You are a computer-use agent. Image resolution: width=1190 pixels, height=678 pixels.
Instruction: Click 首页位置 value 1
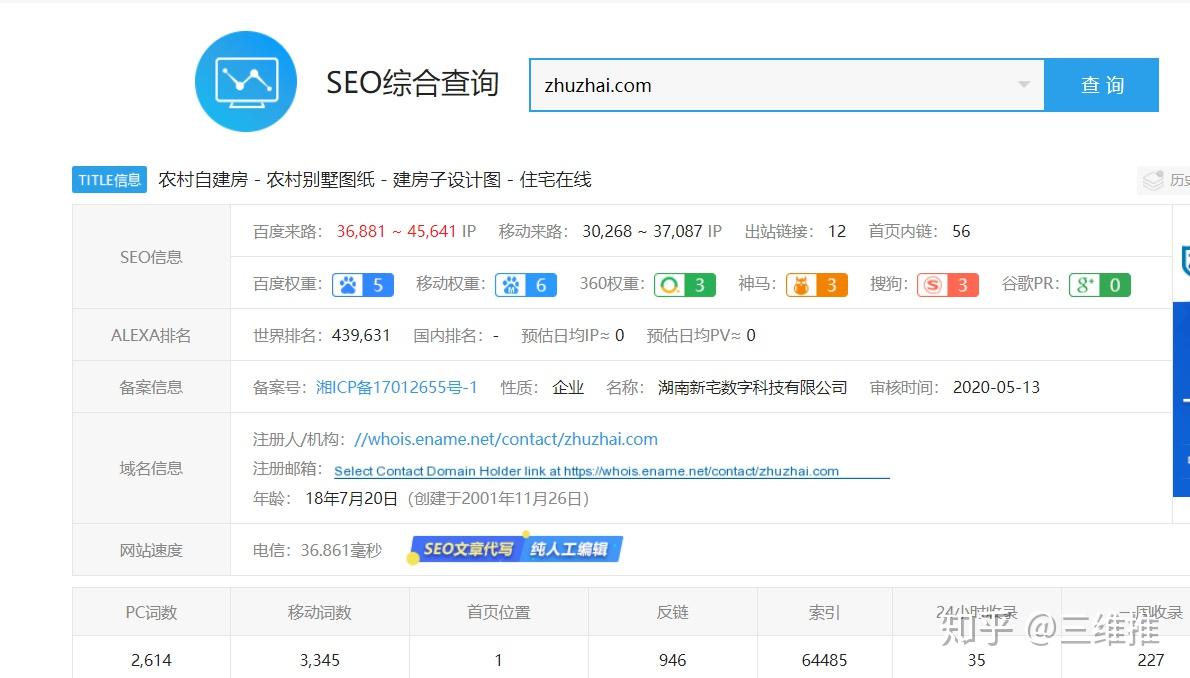[499, 660]
